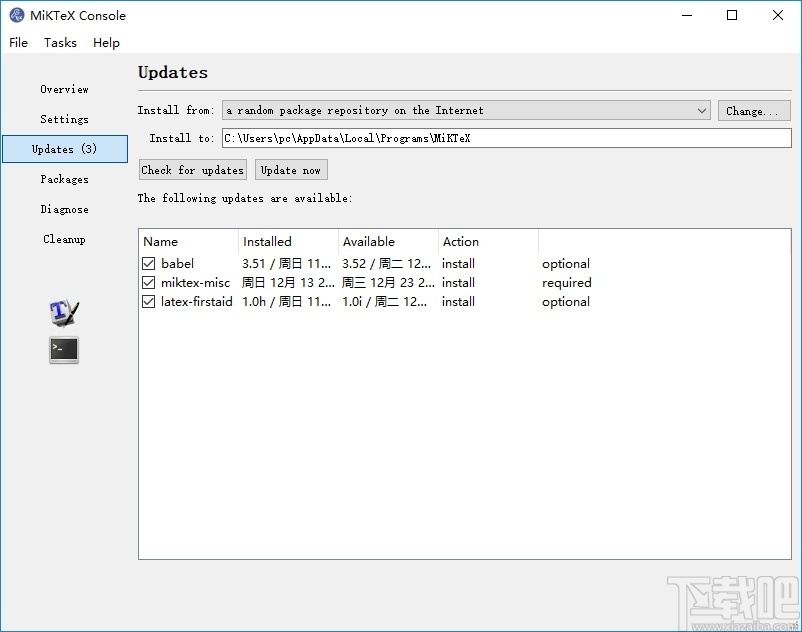The height and width of the screenshot is (632, 802).
Task: Sort updates by Name column header
Action: click(x=188, y=242)
